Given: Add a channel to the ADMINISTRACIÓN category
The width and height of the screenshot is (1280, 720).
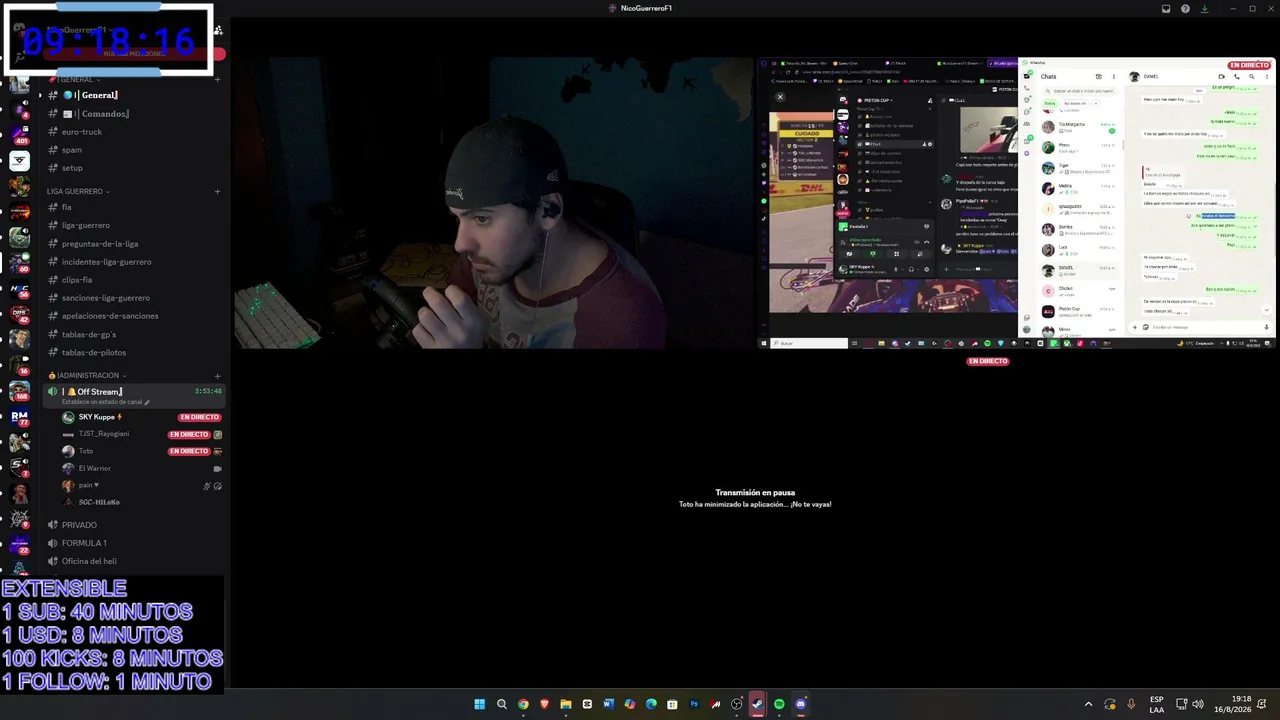Looking at the screenshot, I should point(217,375).
